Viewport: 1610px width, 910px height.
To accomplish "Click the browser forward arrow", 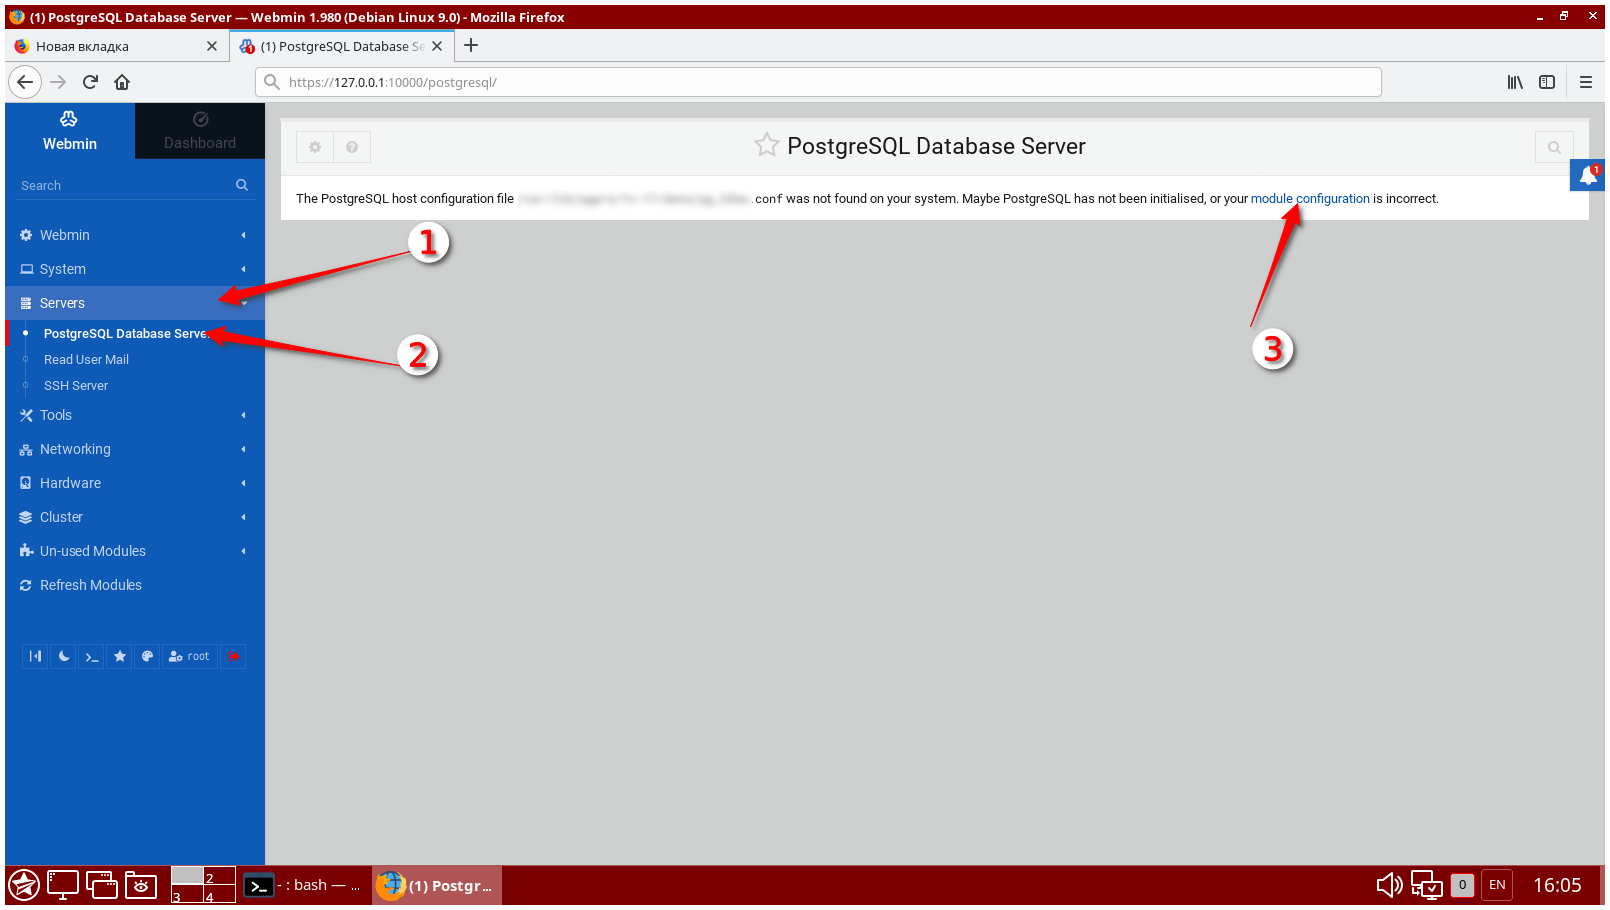I will coord(58,82).
